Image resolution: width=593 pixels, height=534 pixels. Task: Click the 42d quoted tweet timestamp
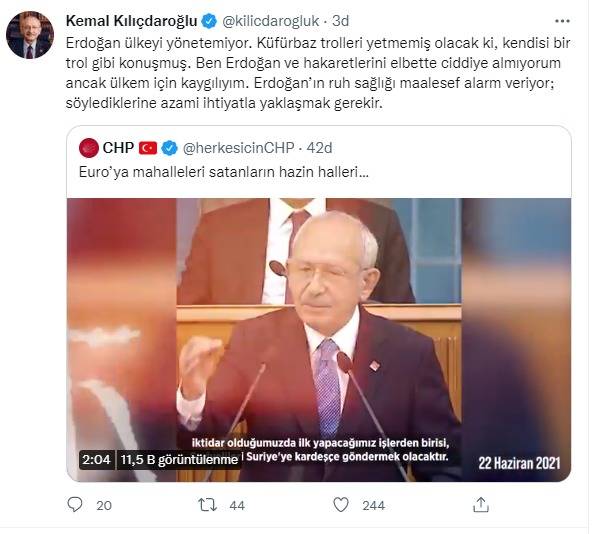tap(319, 148)
